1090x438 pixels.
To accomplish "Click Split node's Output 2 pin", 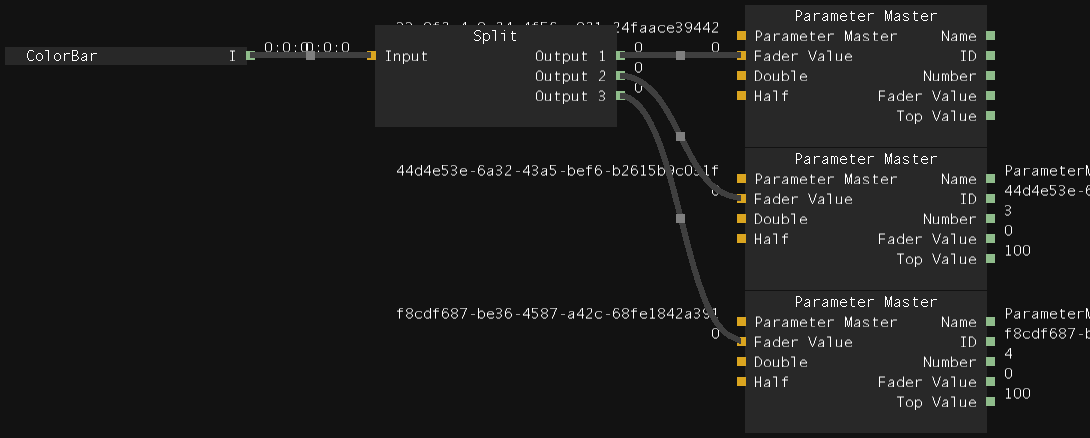I will [x=621, y=76].
